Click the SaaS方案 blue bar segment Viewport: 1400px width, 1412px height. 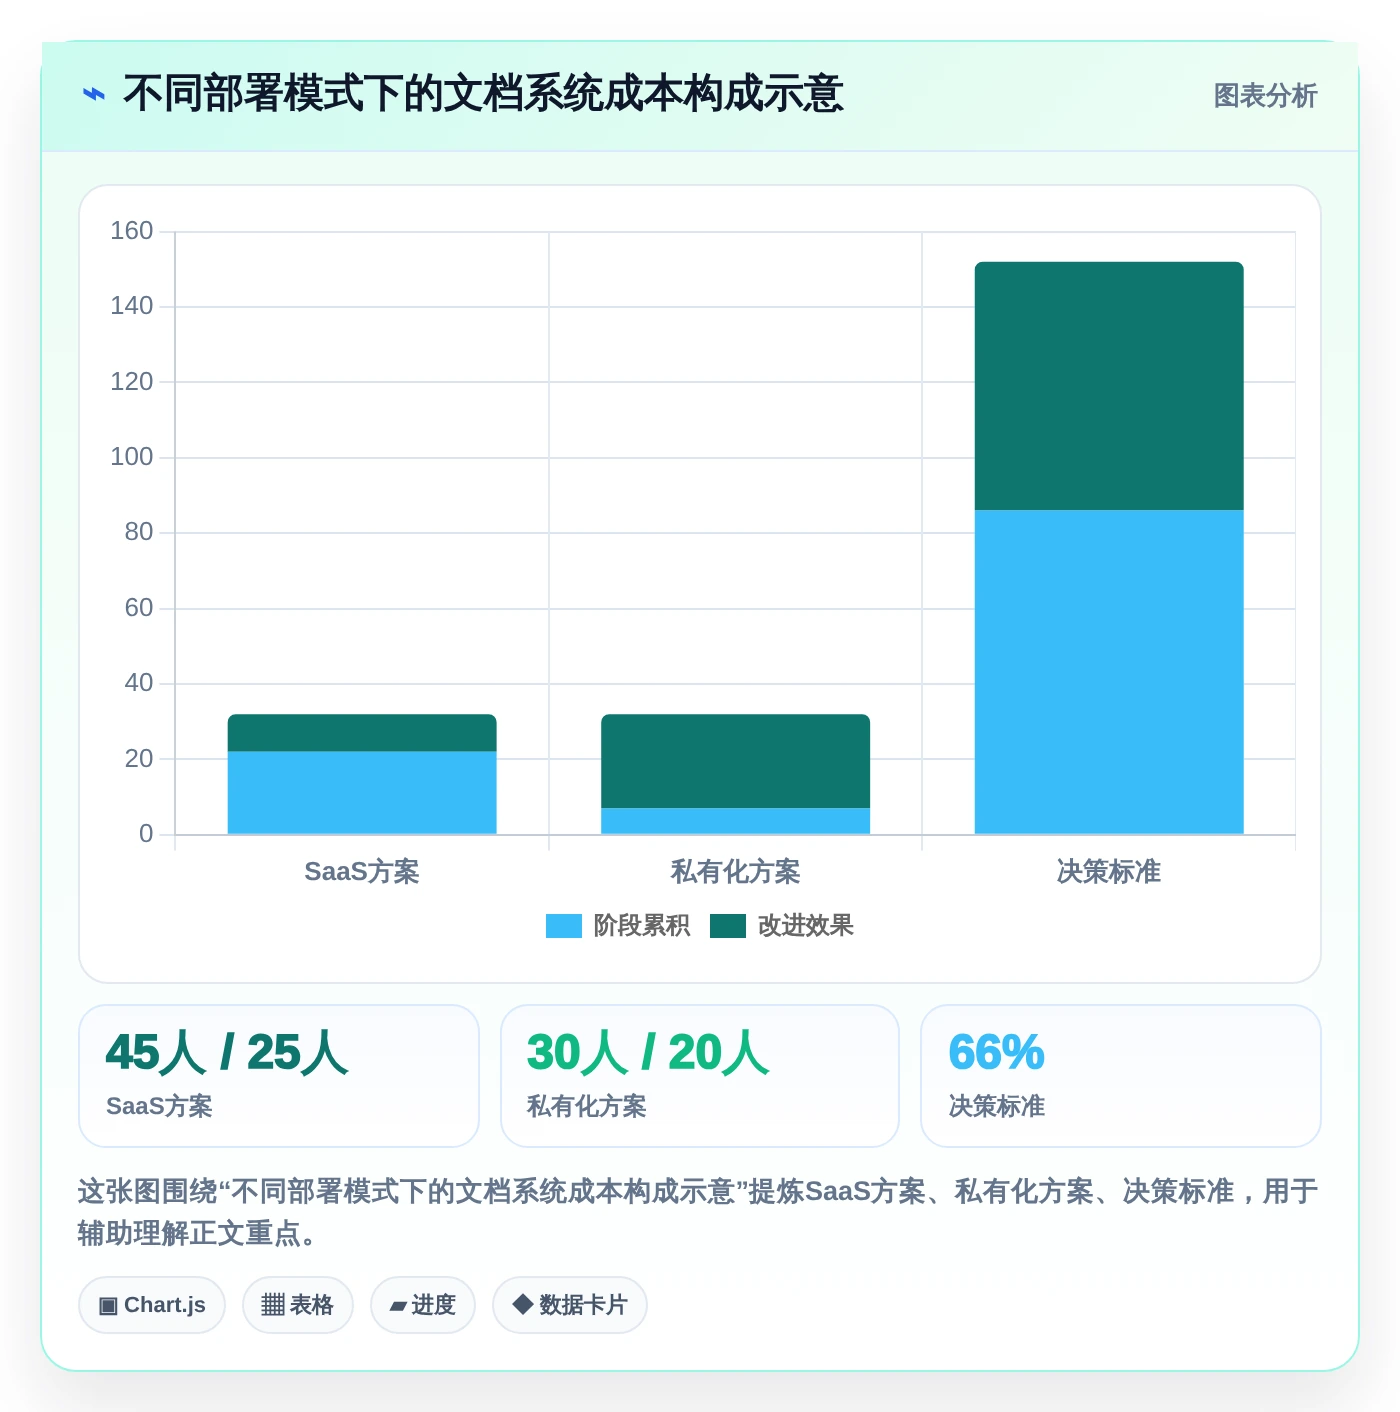tap(362, 793)
